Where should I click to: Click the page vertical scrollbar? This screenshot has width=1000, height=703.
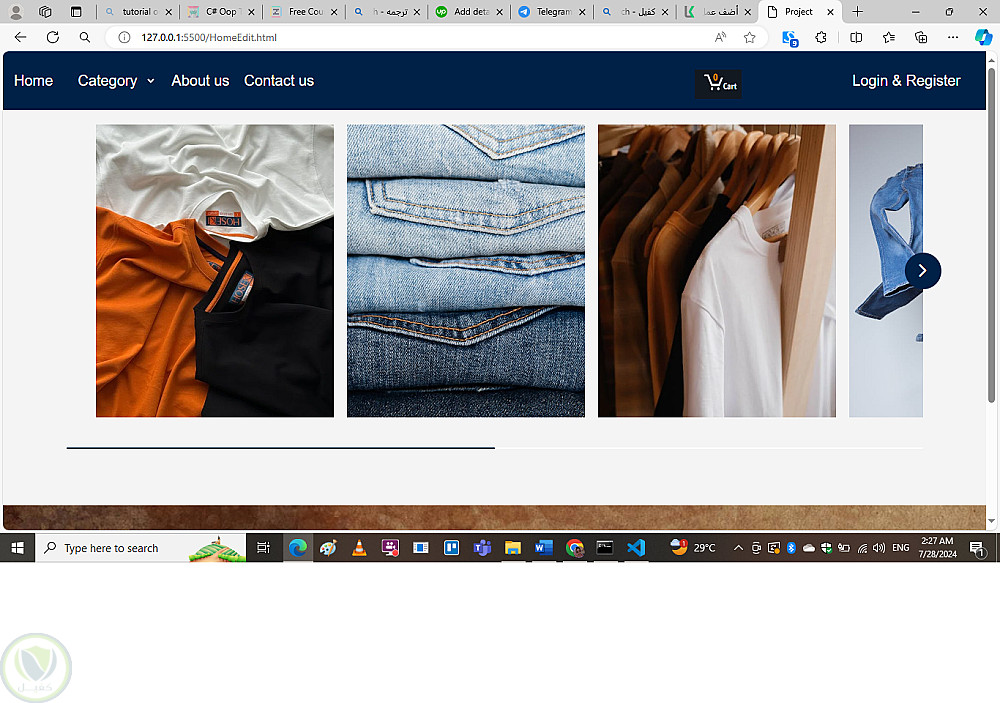[x=991, y=233]
